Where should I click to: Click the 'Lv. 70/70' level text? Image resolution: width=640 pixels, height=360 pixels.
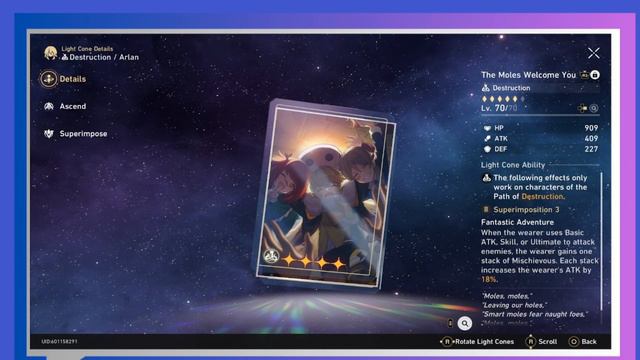click(499, 108)
